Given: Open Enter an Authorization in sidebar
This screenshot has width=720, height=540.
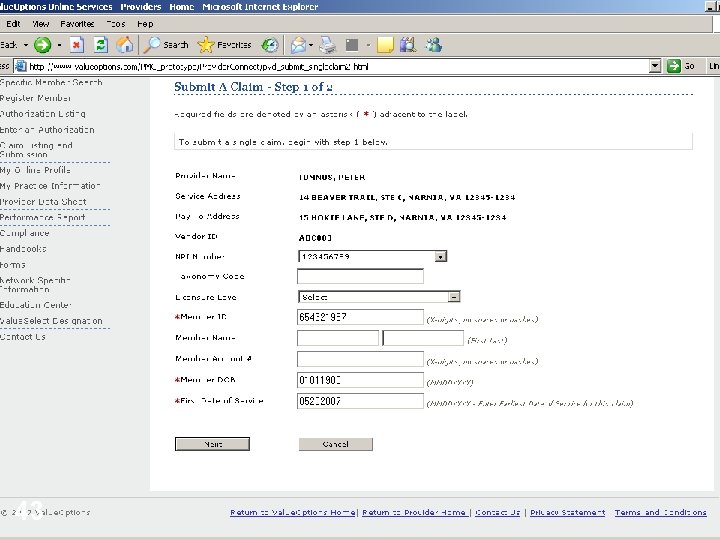Looking at the screenshot, I should 47,130.
